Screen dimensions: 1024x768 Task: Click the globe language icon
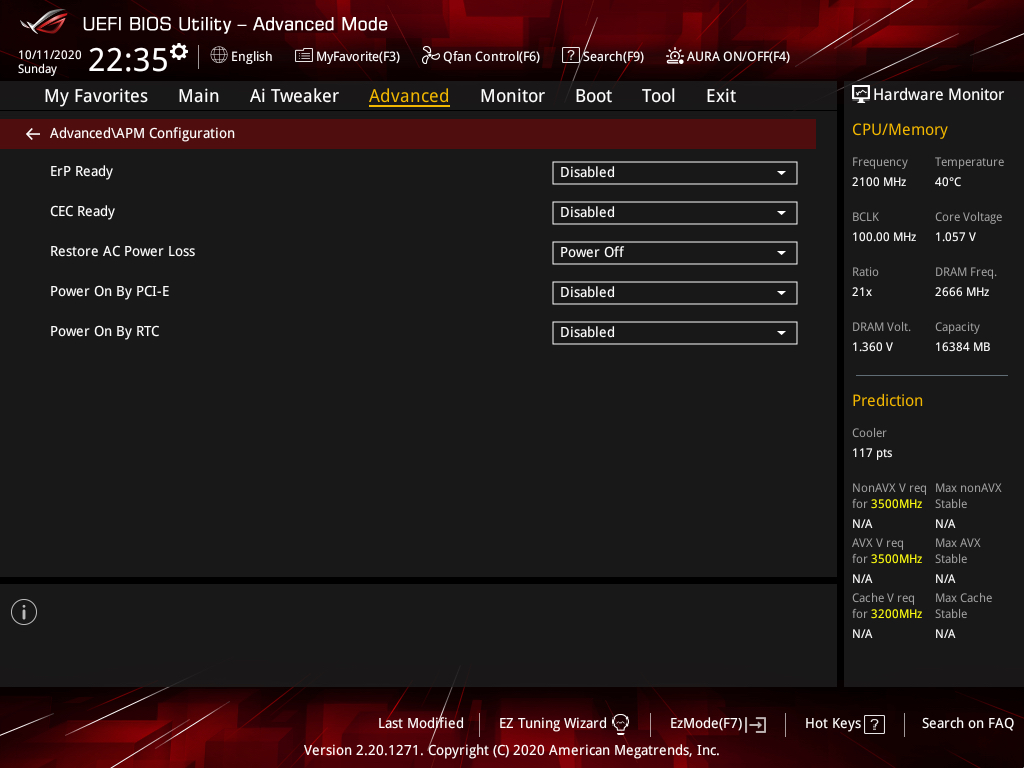(219, 56)
